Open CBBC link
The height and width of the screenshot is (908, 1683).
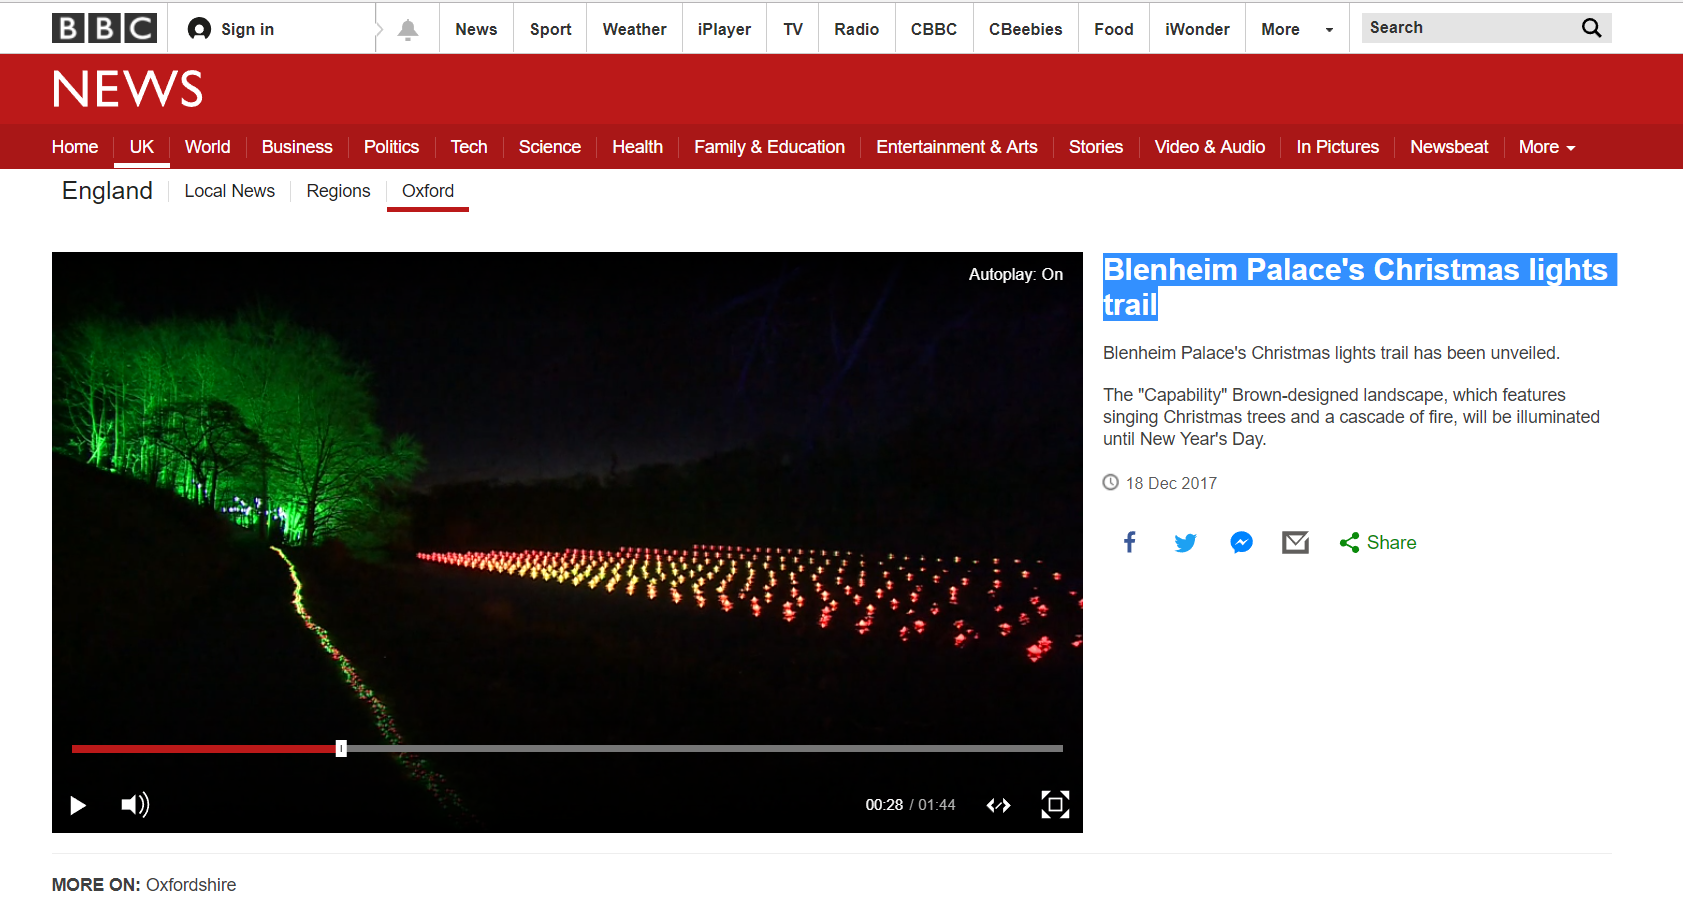[x=934, y=29]
